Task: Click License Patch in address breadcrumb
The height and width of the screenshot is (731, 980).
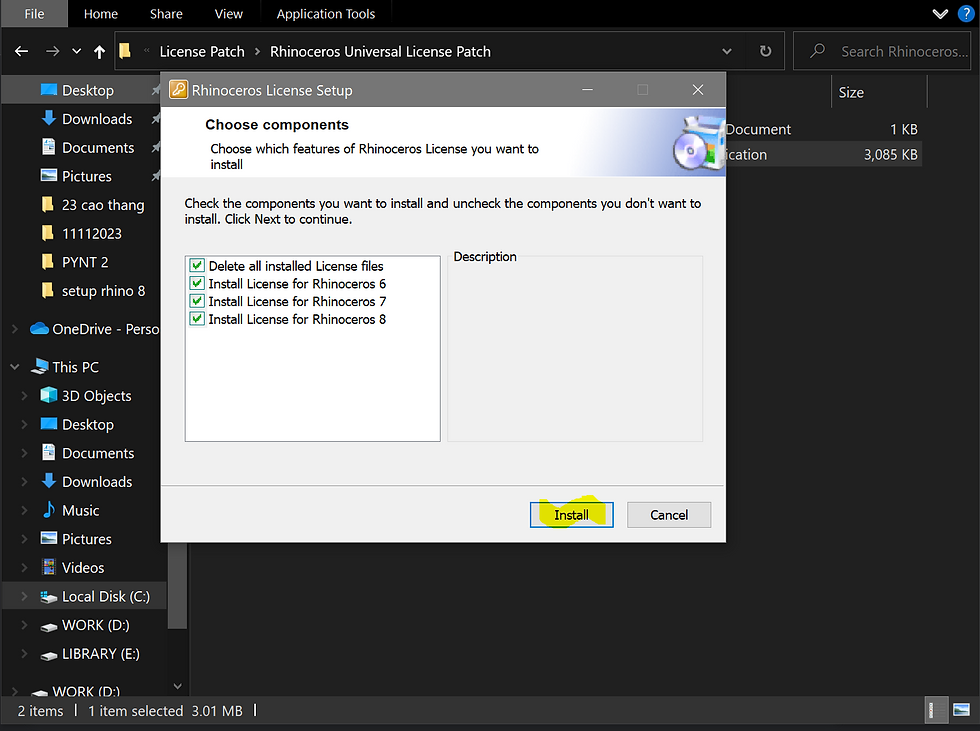Action: [x=202, y=52]
